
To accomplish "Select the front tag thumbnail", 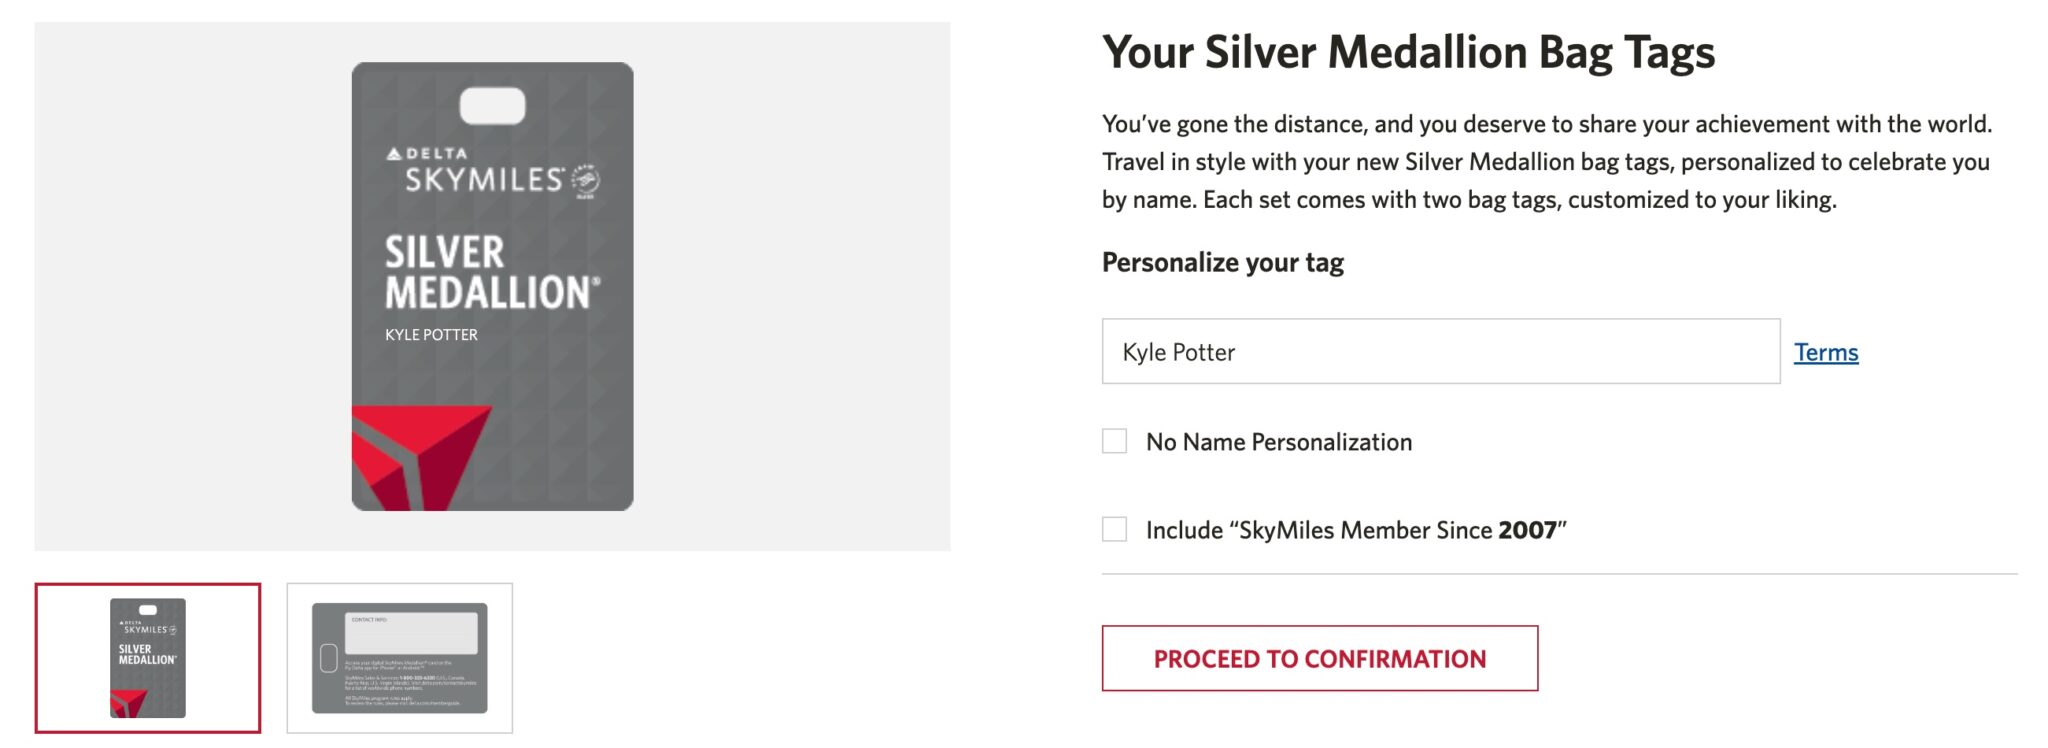I will pyautogui.click(x=146, y=660).
